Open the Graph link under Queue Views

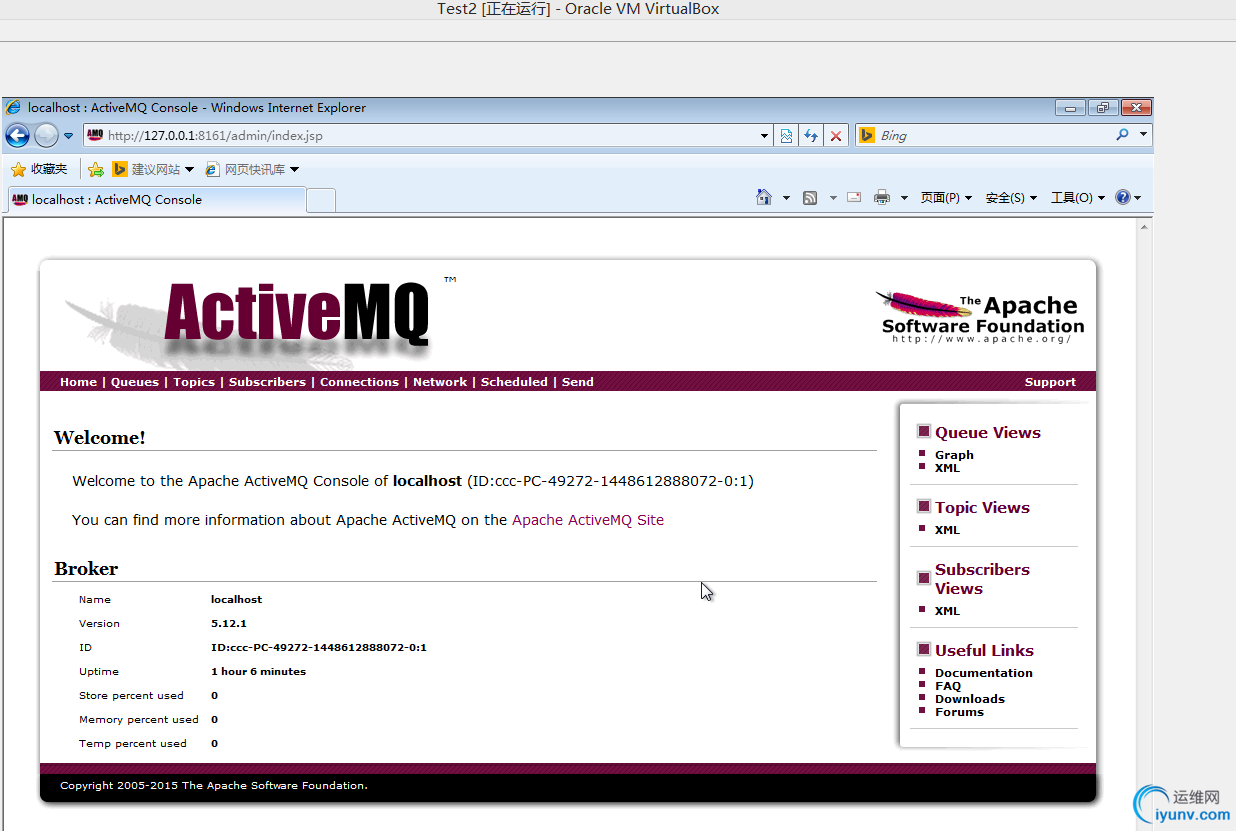click(954, 455)
